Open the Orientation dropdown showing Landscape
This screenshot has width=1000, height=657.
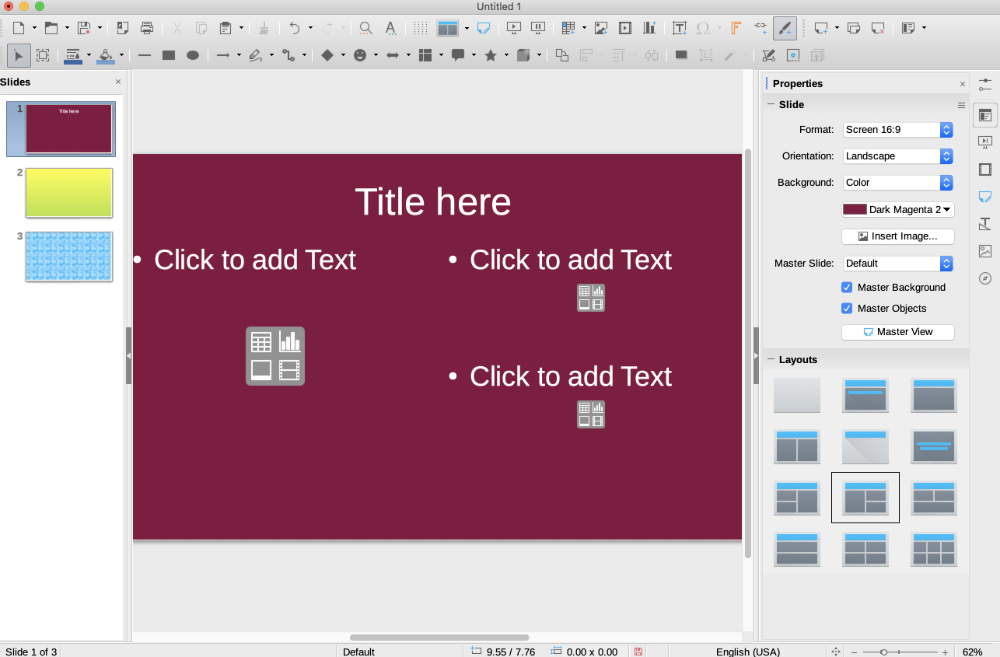[897, 156]
